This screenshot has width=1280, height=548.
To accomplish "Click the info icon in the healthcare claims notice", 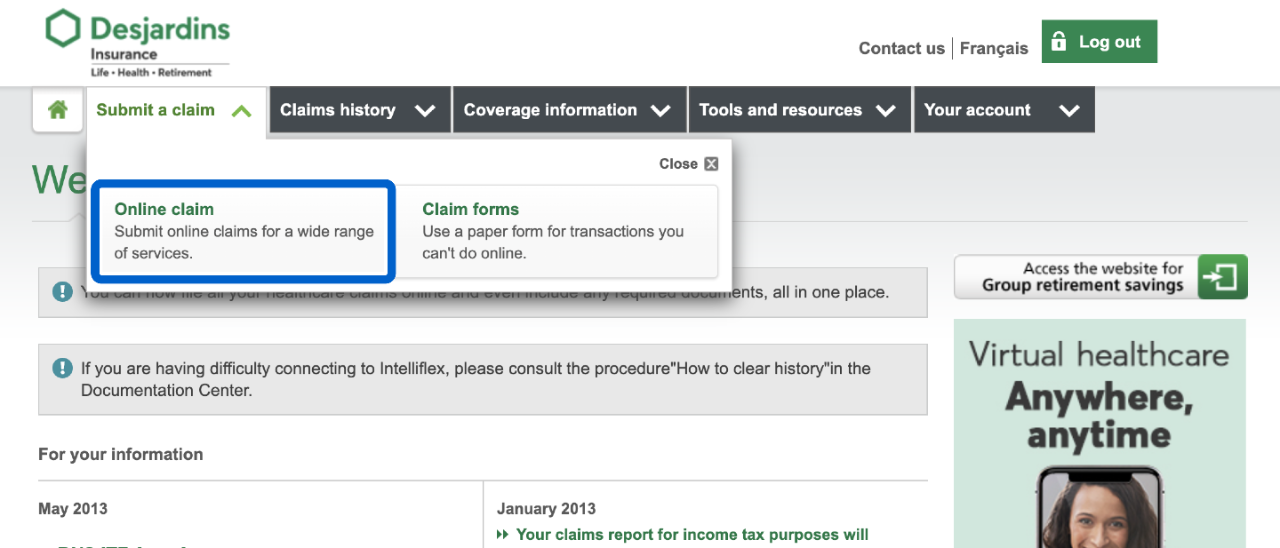I will (62, 292).
